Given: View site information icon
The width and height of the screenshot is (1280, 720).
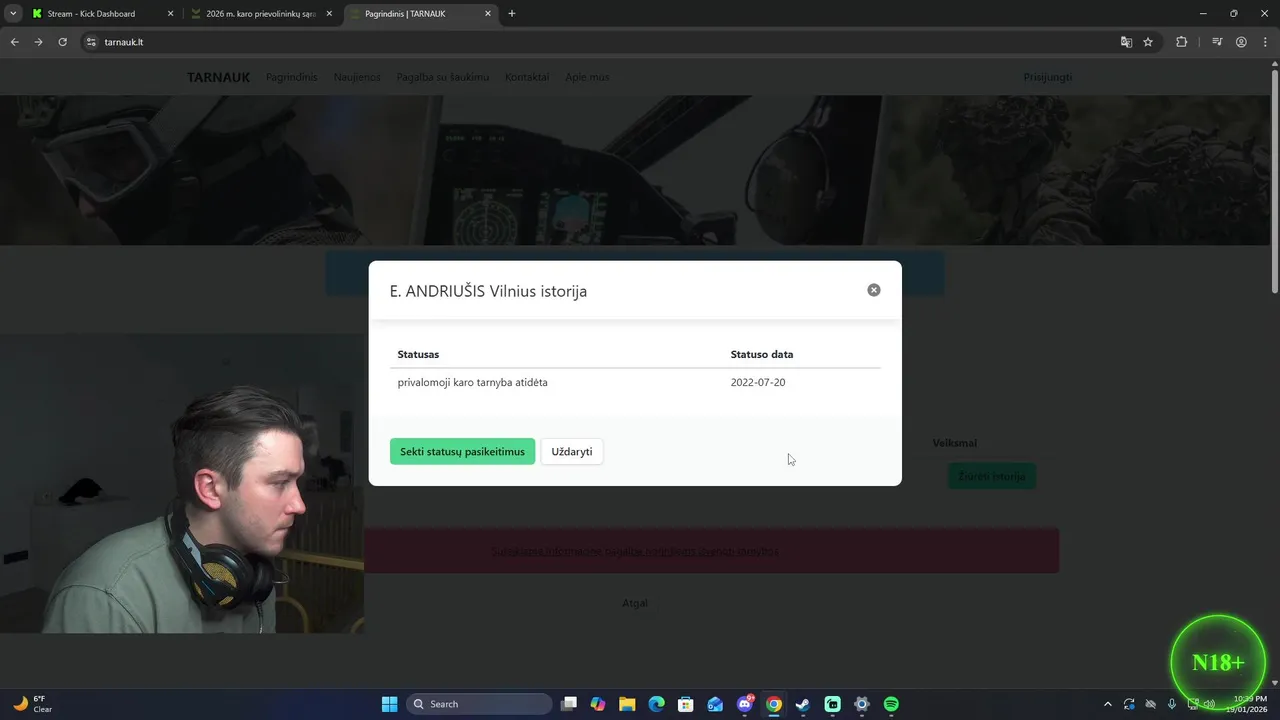Looking at the screenshot, I should (91, 42).
